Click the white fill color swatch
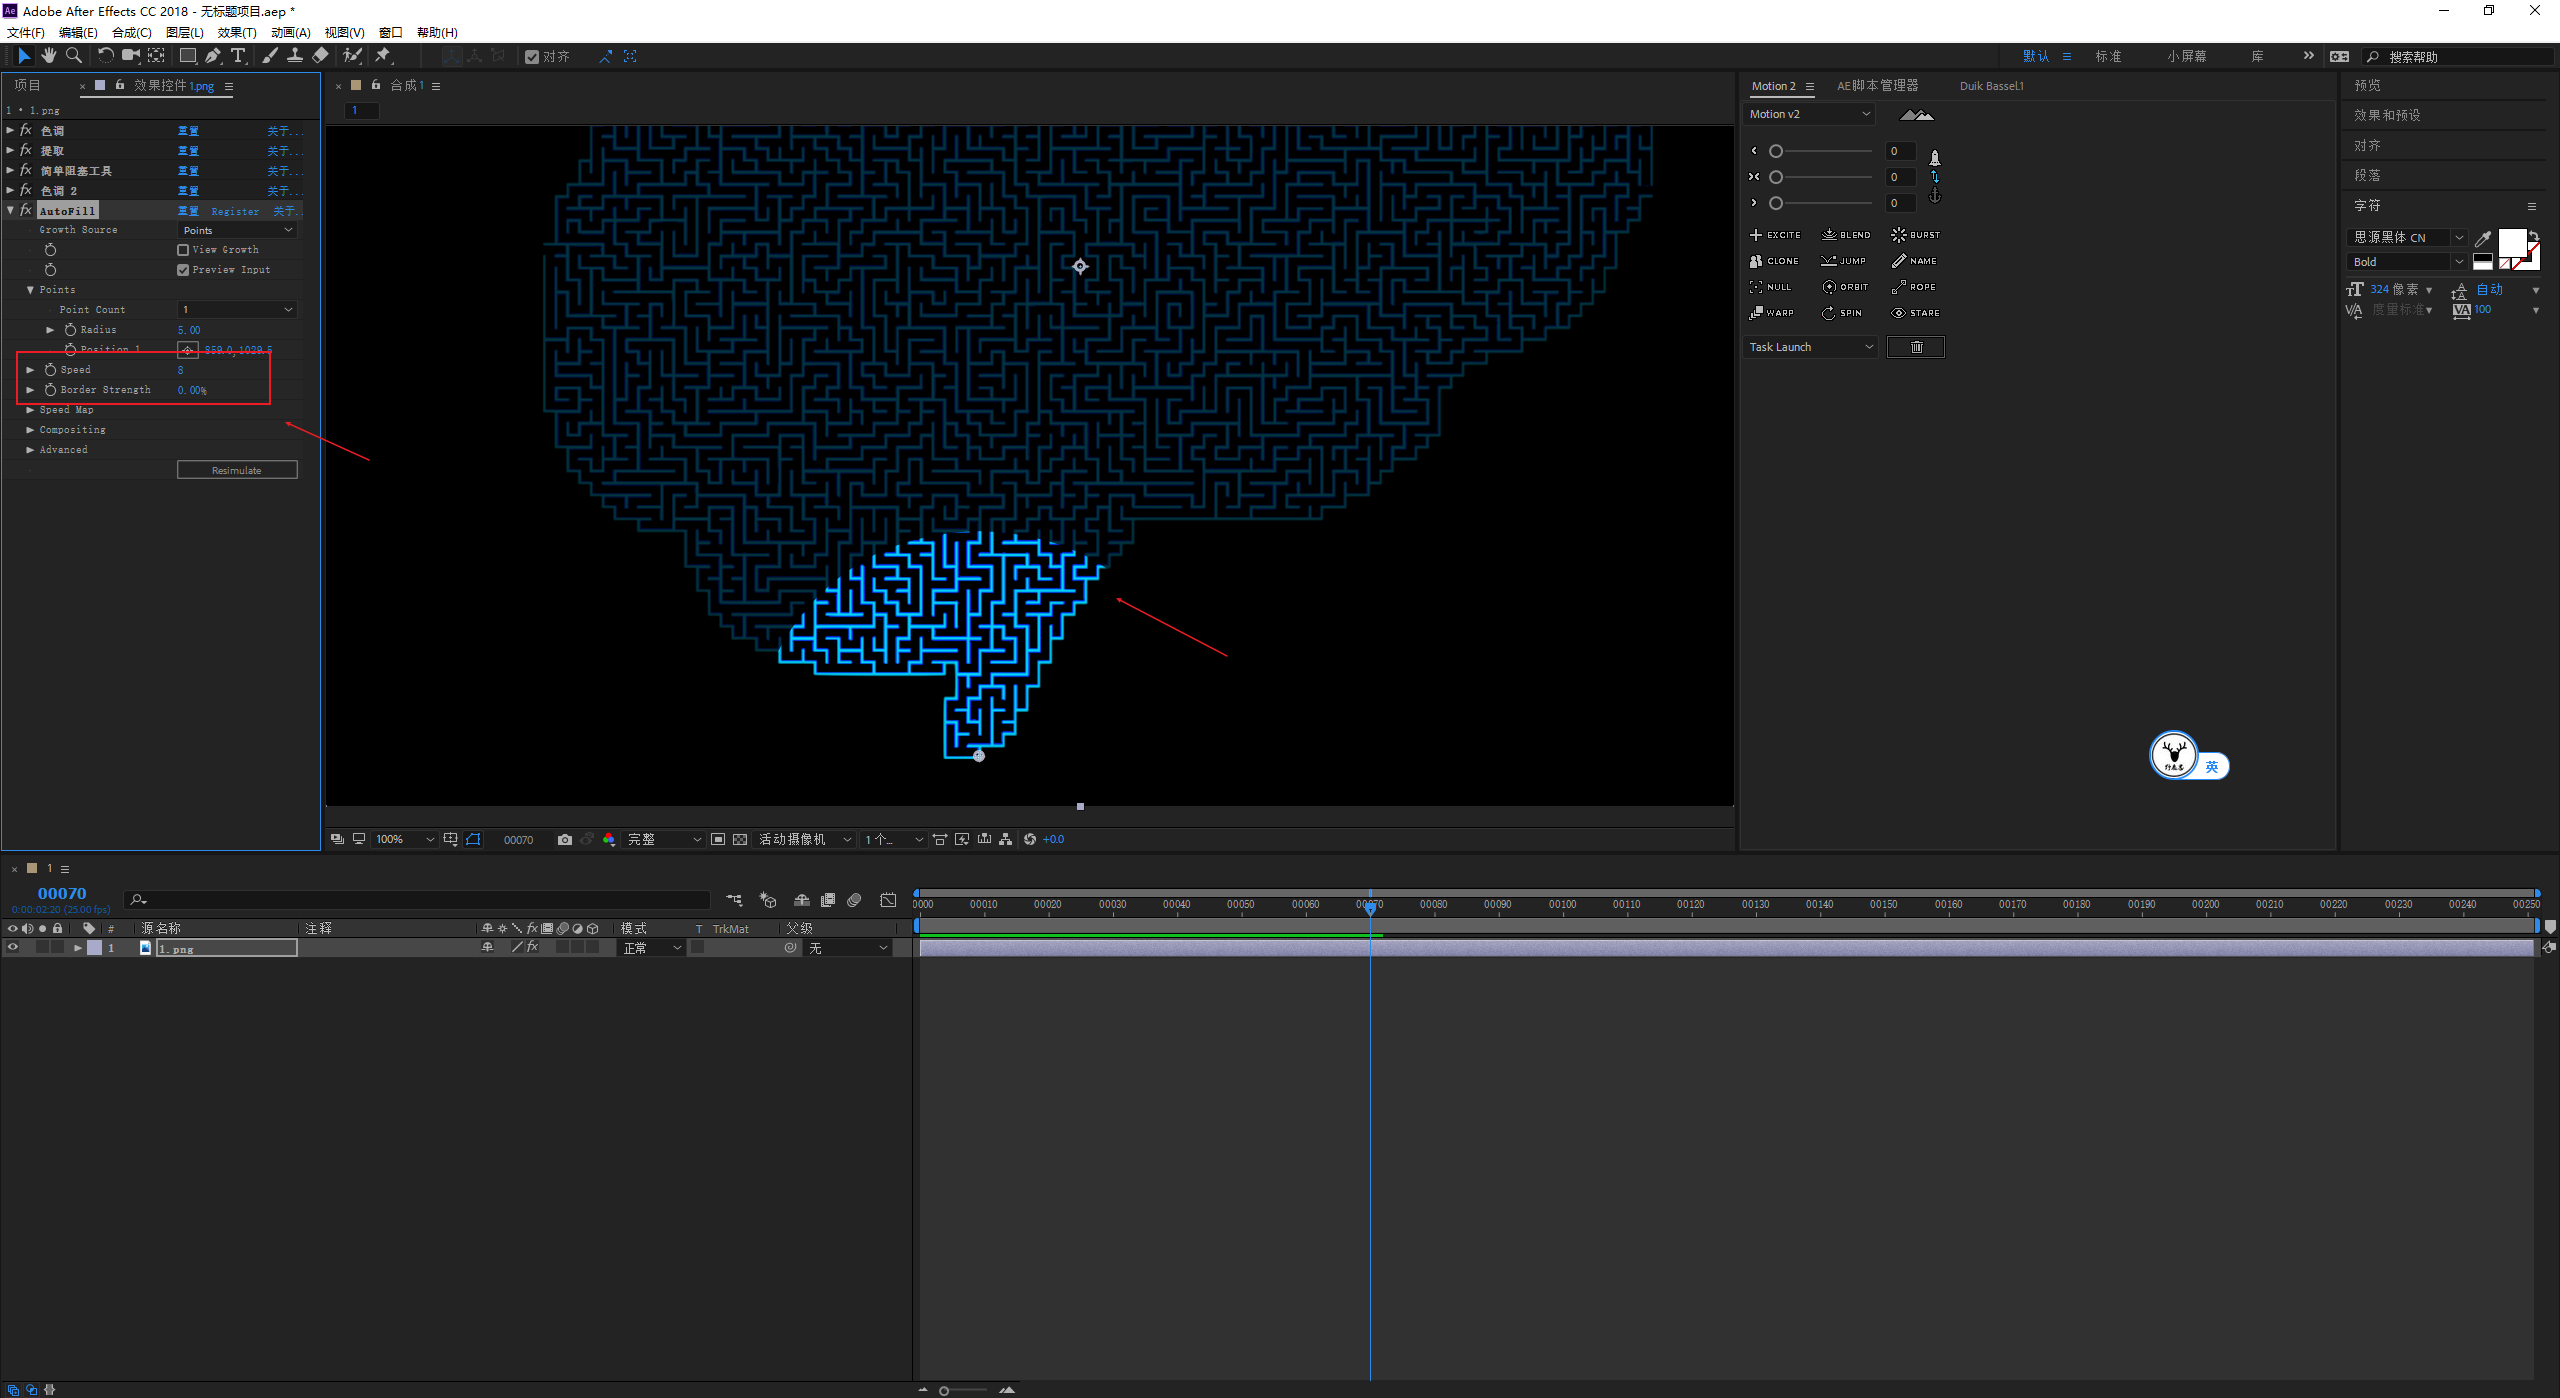The width and height of the screenshot is (2560, 1398). [2512, 242]
